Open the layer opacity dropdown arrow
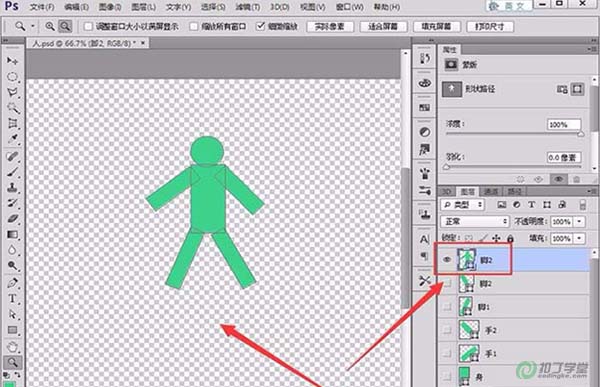The image size is (600, 387). [x=579, y=222]
